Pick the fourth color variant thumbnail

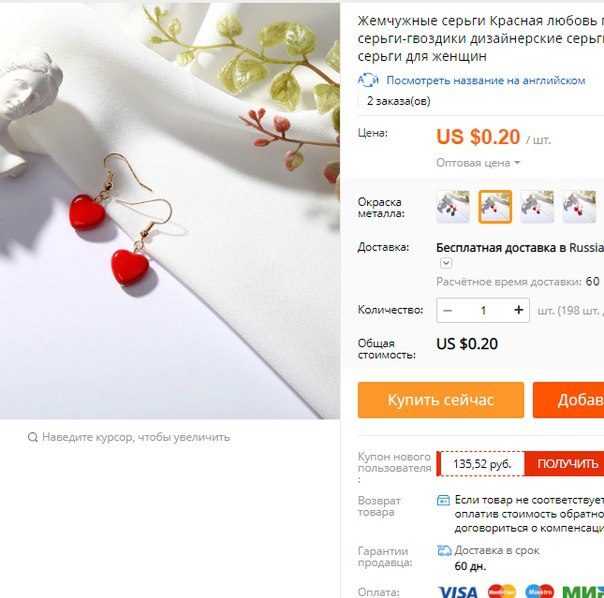579,207
